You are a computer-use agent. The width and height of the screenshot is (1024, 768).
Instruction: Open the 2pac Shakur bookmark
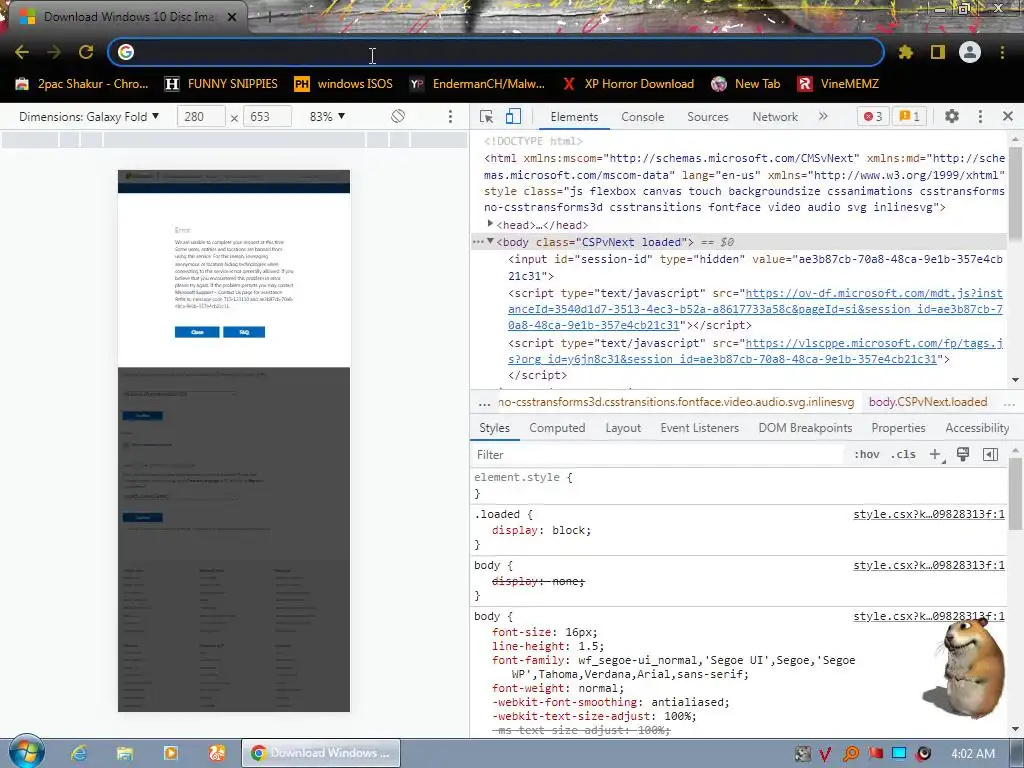click(82, 84)
